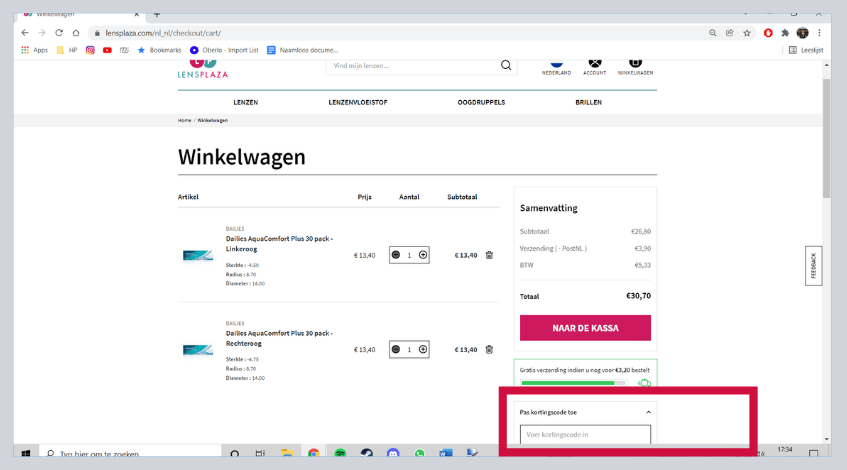Screen dimensions: 847x470
Task: Click the Subtotaal amount €26,80
Action: tap(641, 231)
